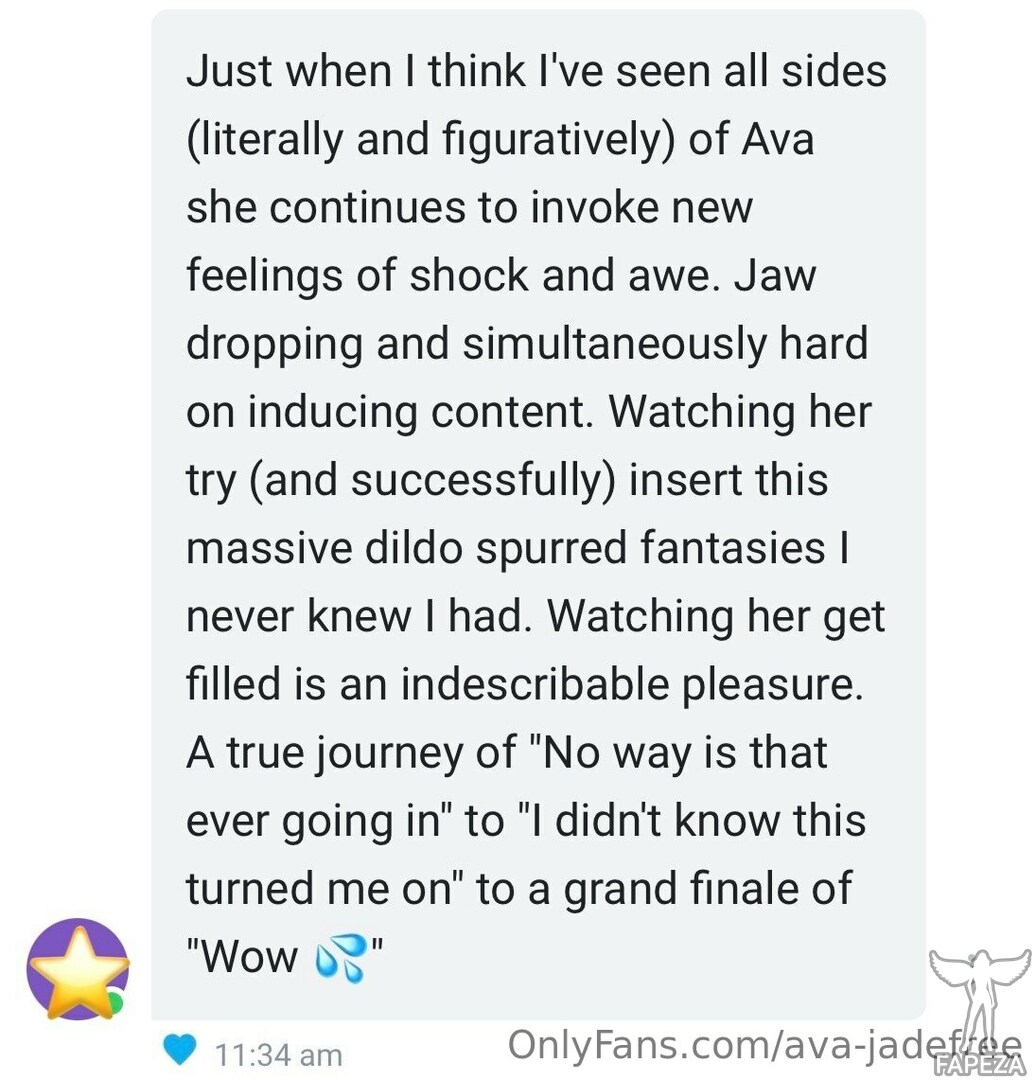Select the 11:34 am timestamp

tap(278, 1055)
